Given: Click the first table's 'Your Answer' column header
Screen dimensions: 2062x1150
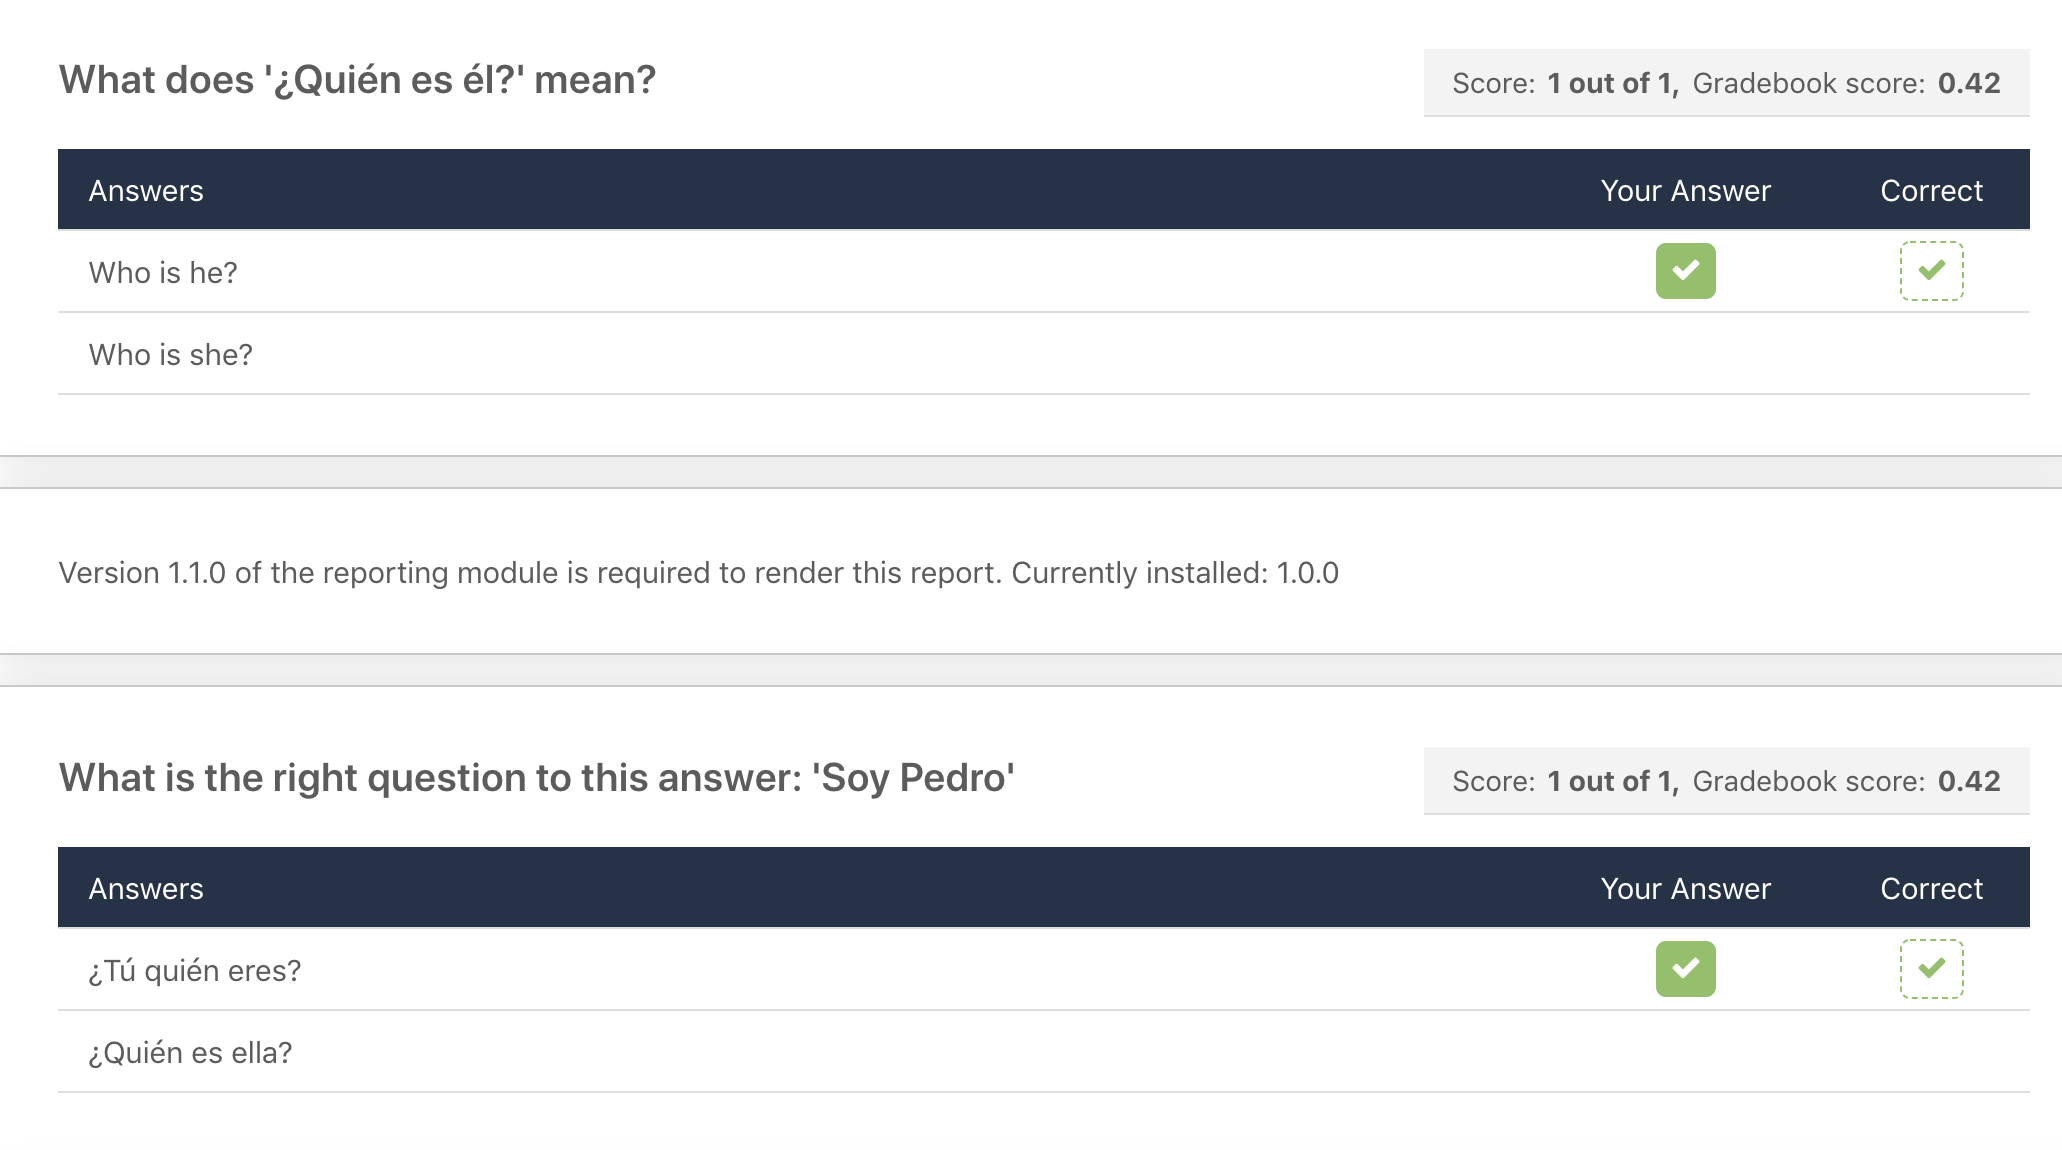Looking at the screenshot, I should (x=1685, y=191).
